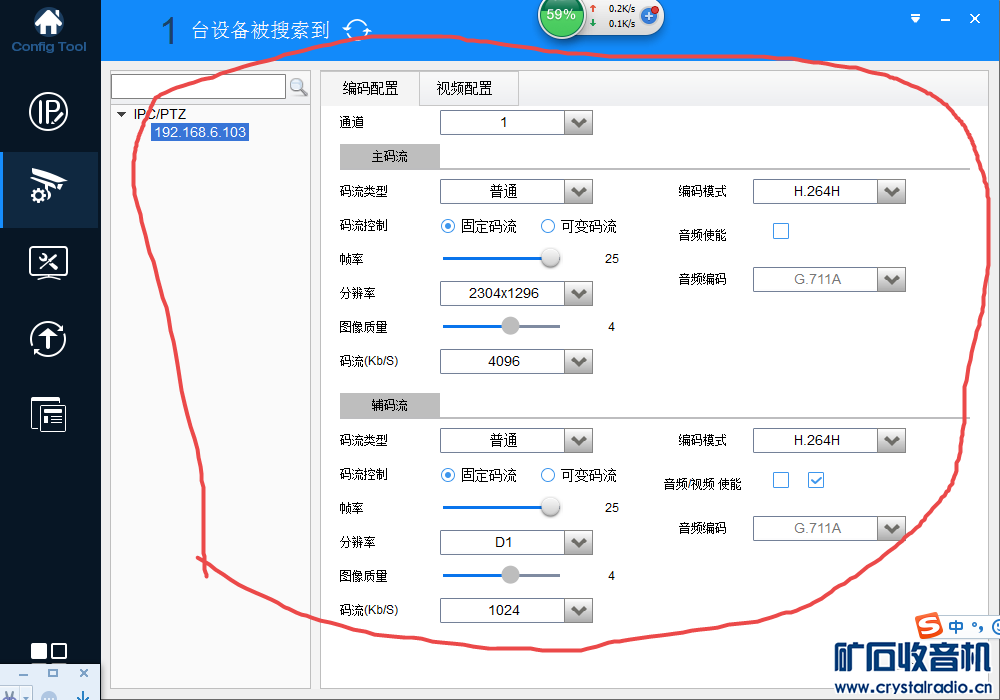The height and width of the screenshot is (700, 1000).
Task: Open the title bar dropdown menu arrow
Action: tap(915, 18)
